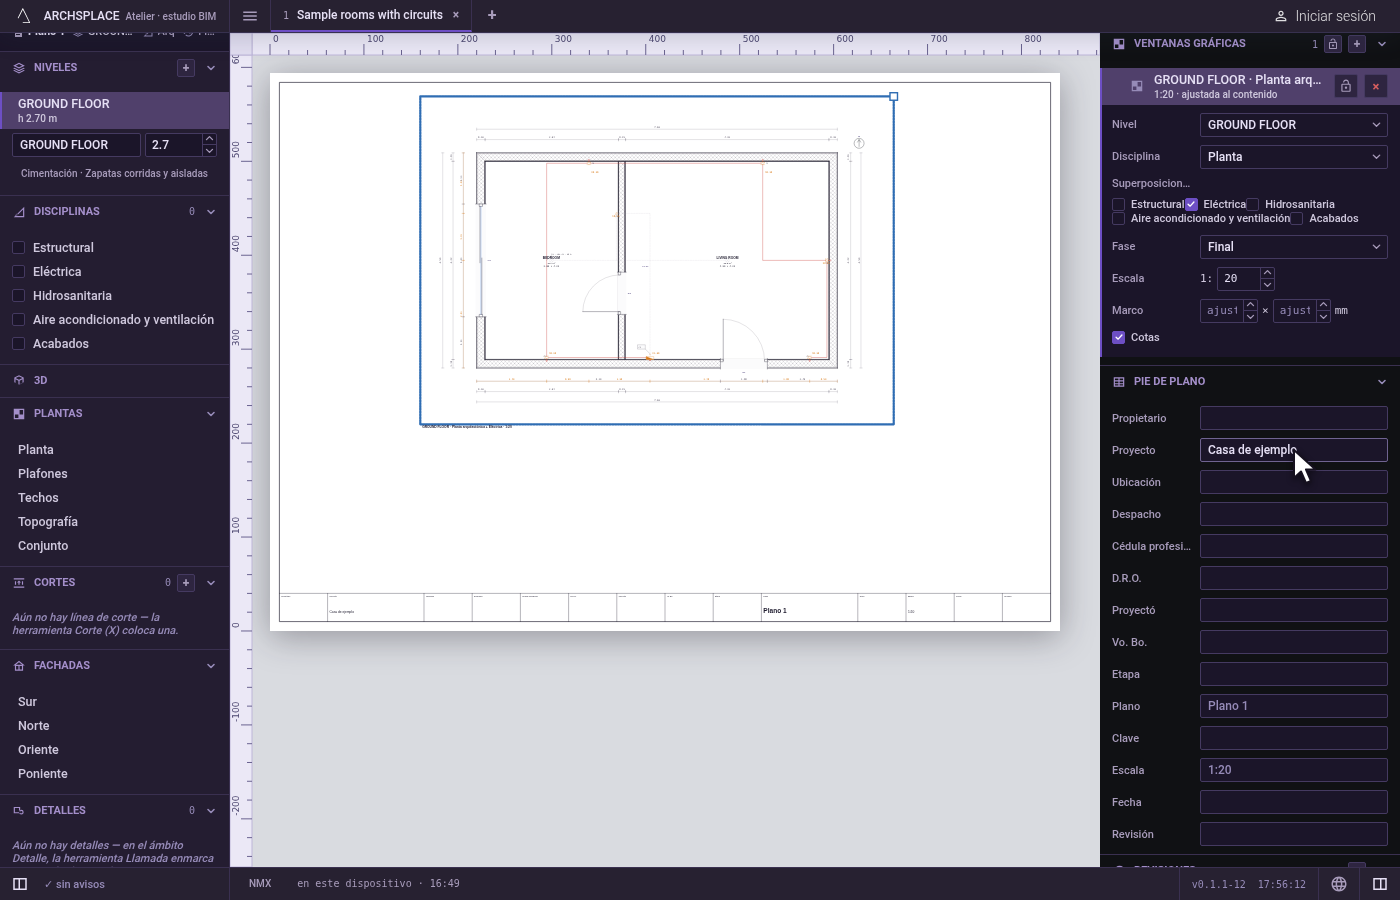Collapse the FACHADAS section

point(211,666)
